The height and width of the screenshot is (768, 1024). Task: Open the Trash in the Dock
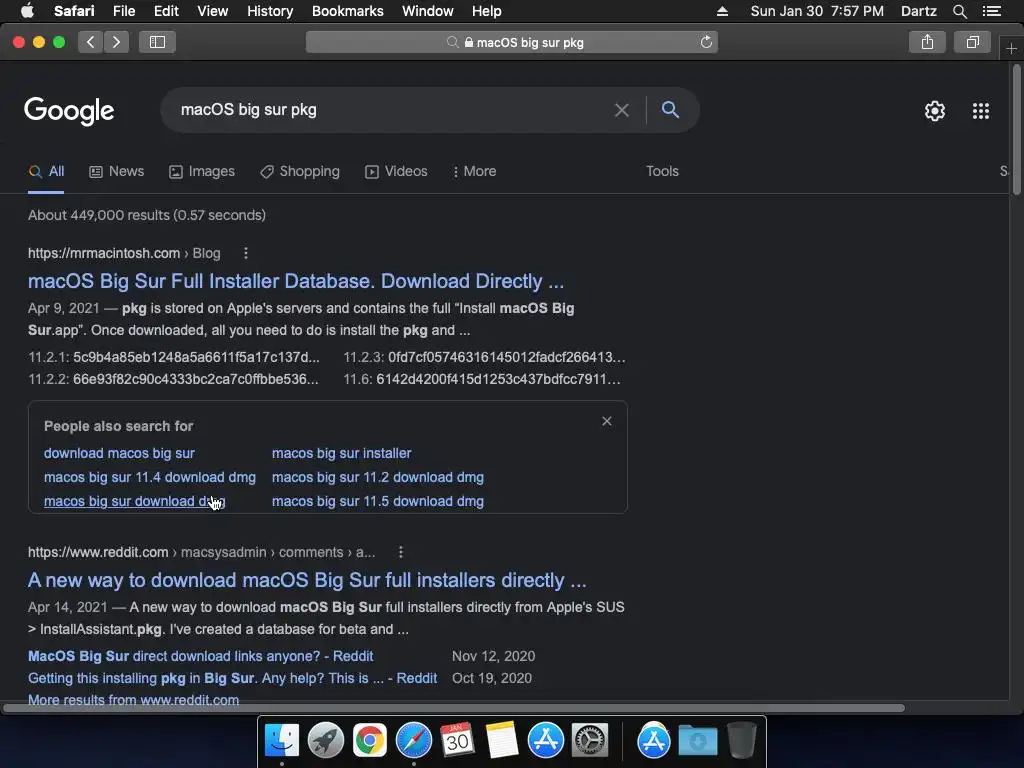tap(742, 741)
